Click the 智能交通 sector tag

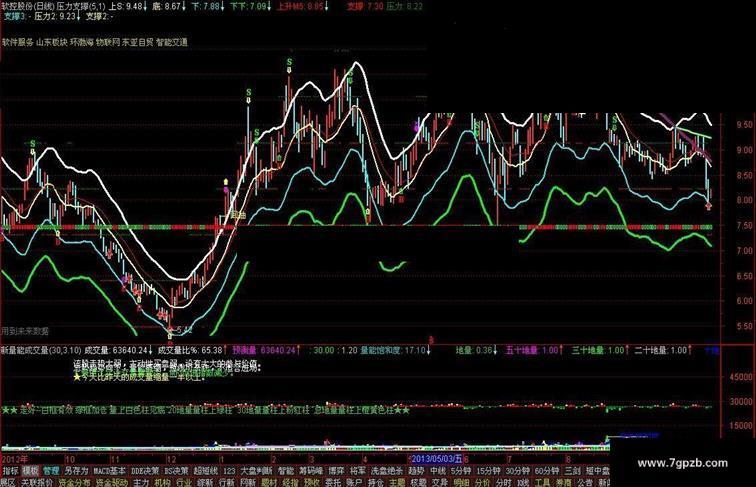172,42
